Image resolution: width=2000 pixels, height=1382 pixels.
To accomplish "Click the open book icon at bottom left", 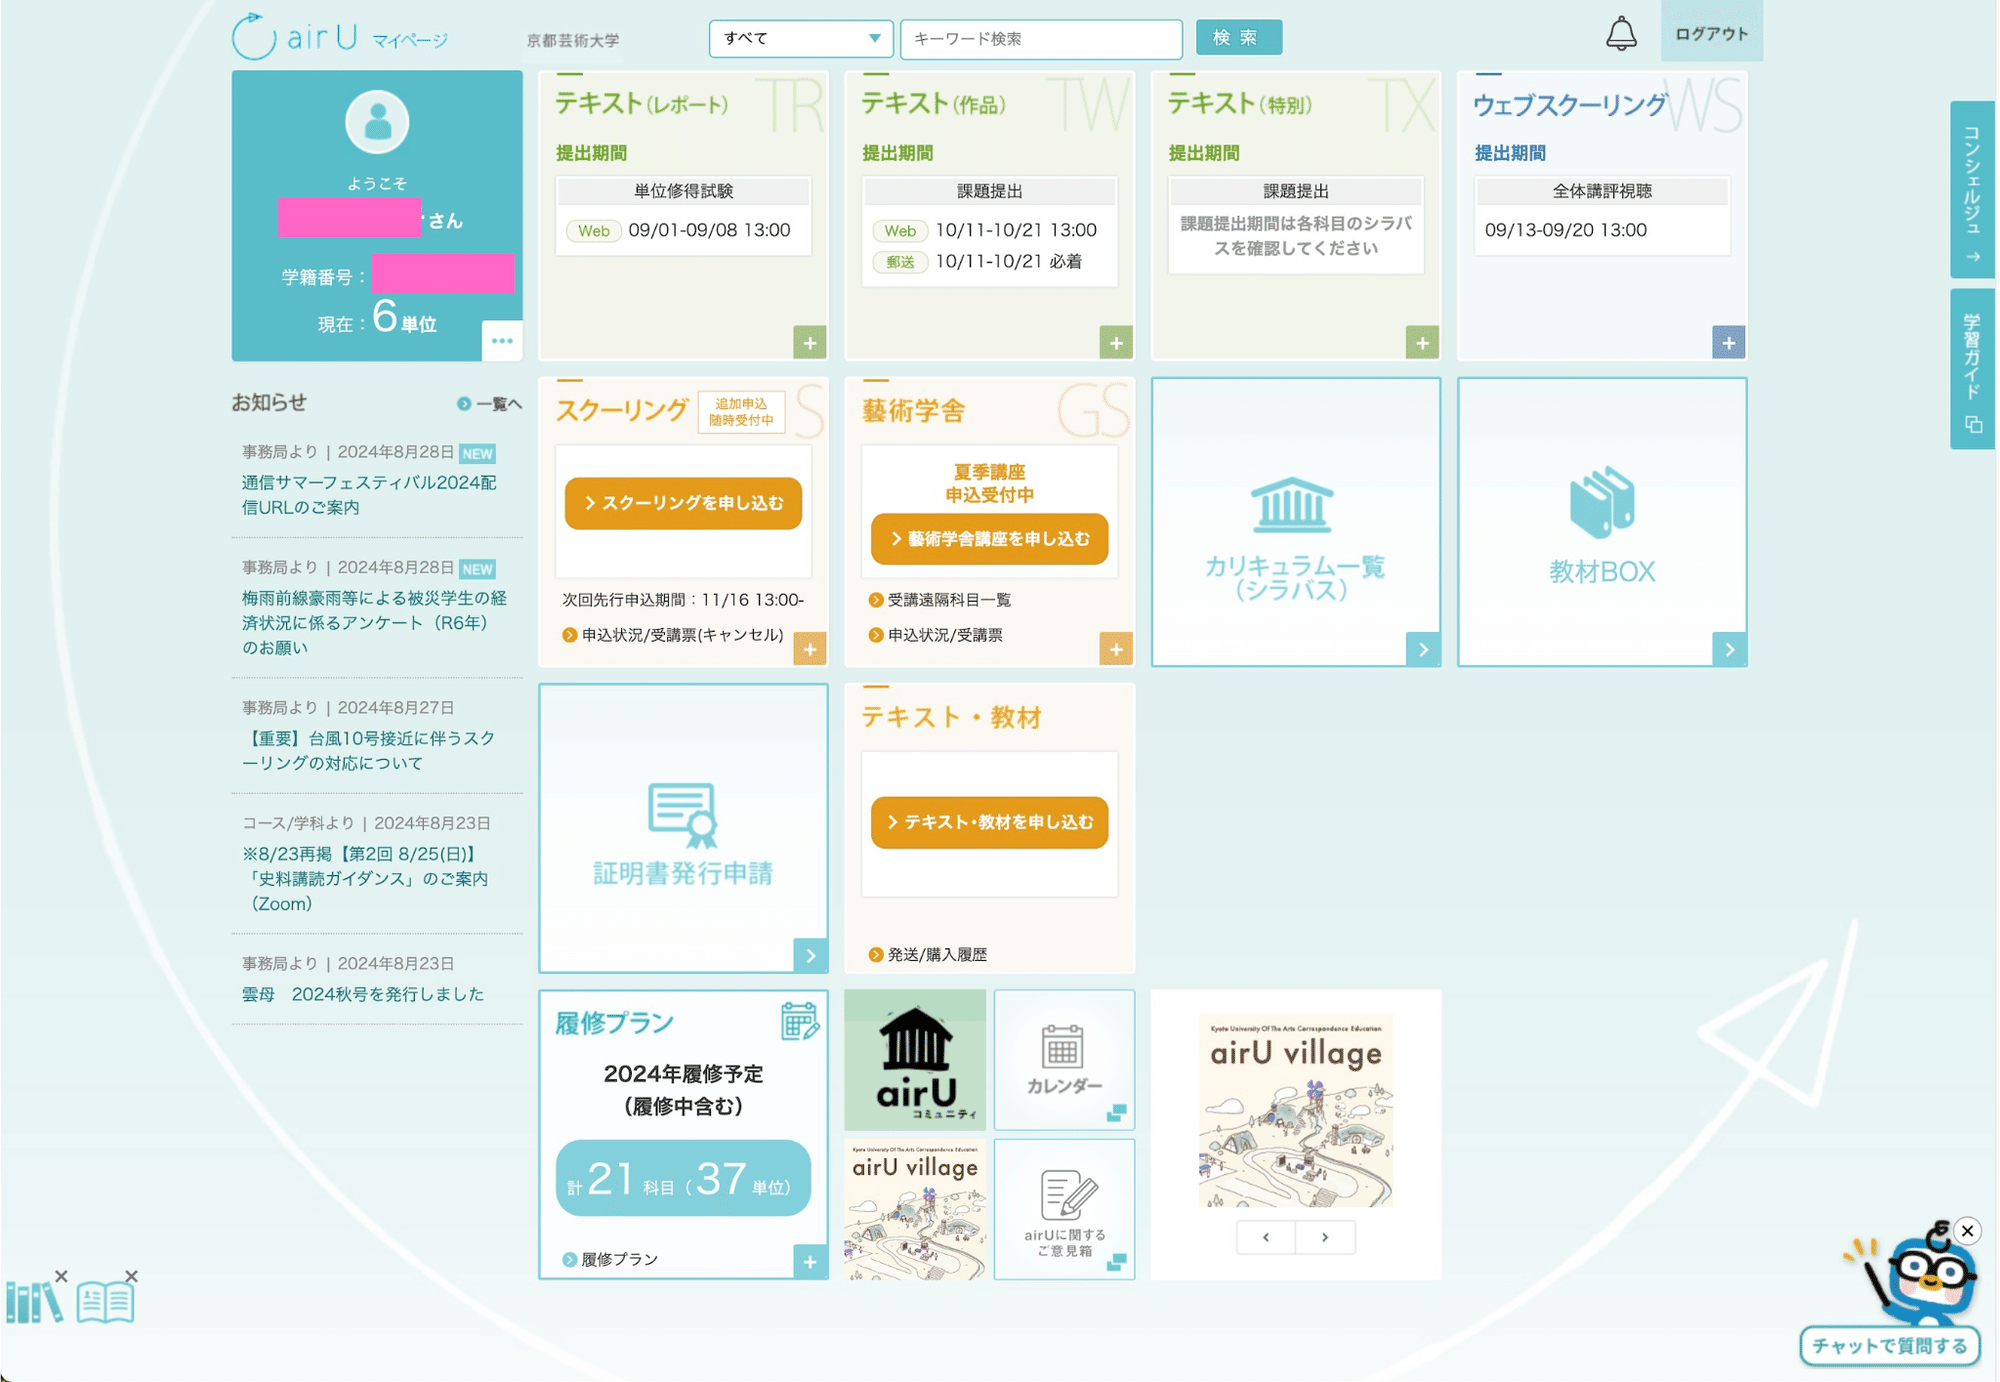I will click(x=105, y=1303).
